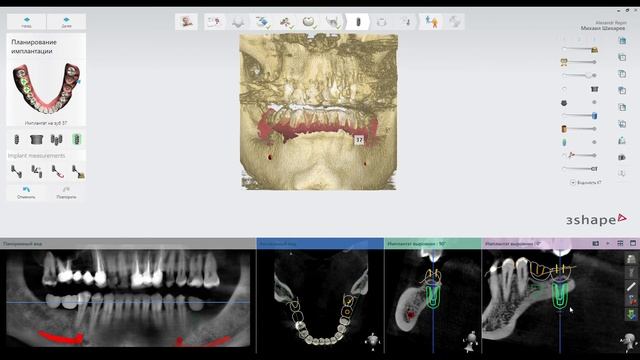Adjust the bottom CT contrast slider
The height and width of the screenshot is (360, 640).
click(580, 169)
